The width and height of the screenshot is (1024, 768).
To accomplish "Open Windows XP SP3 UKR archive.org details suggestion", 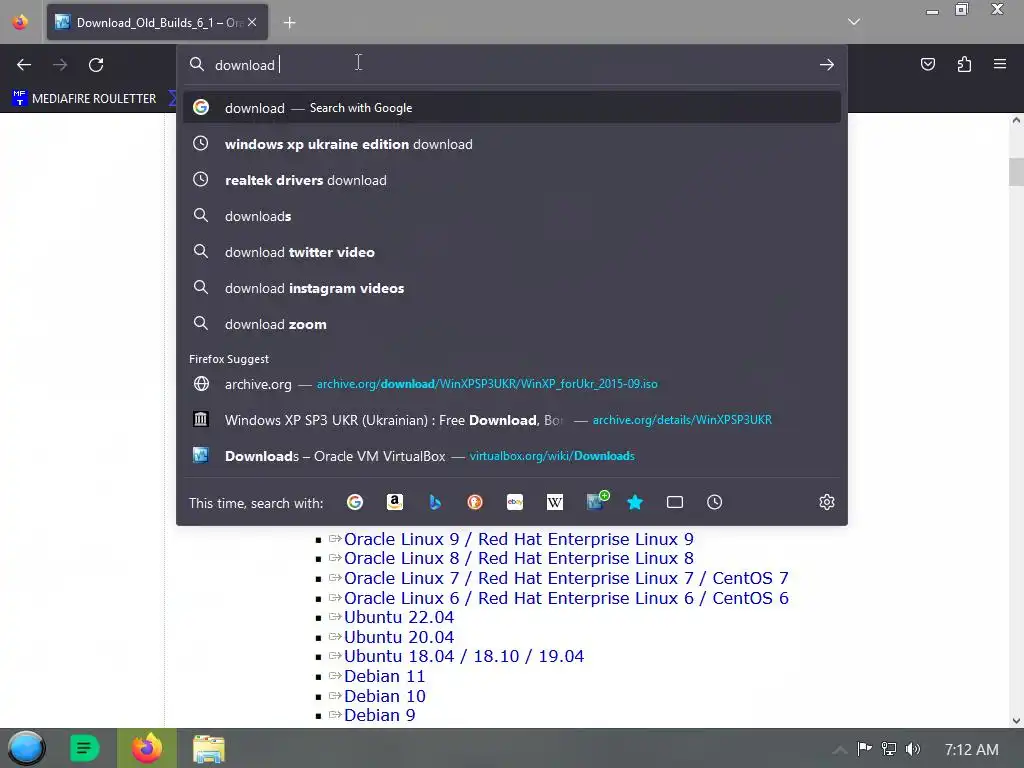I will [x=511, y=420].
